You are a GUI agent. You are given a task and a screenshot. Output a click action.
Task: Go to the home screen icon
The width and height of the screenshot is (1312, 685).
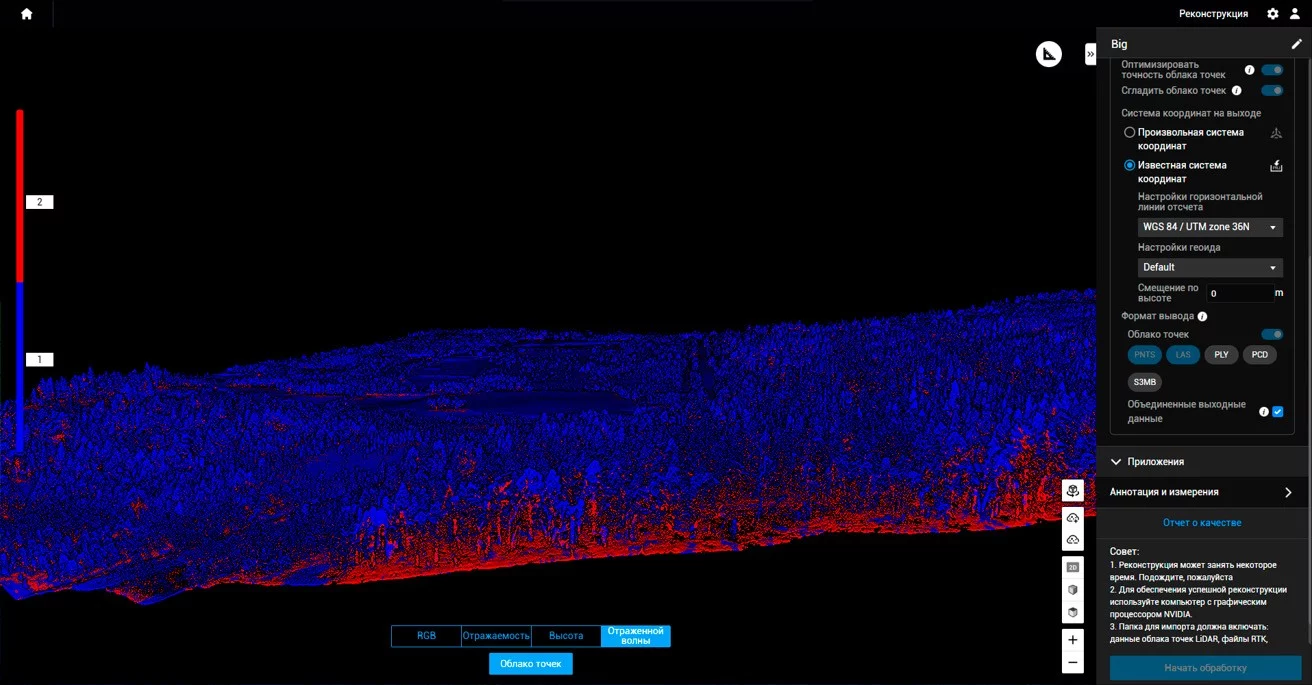click(x=27, y=14)
